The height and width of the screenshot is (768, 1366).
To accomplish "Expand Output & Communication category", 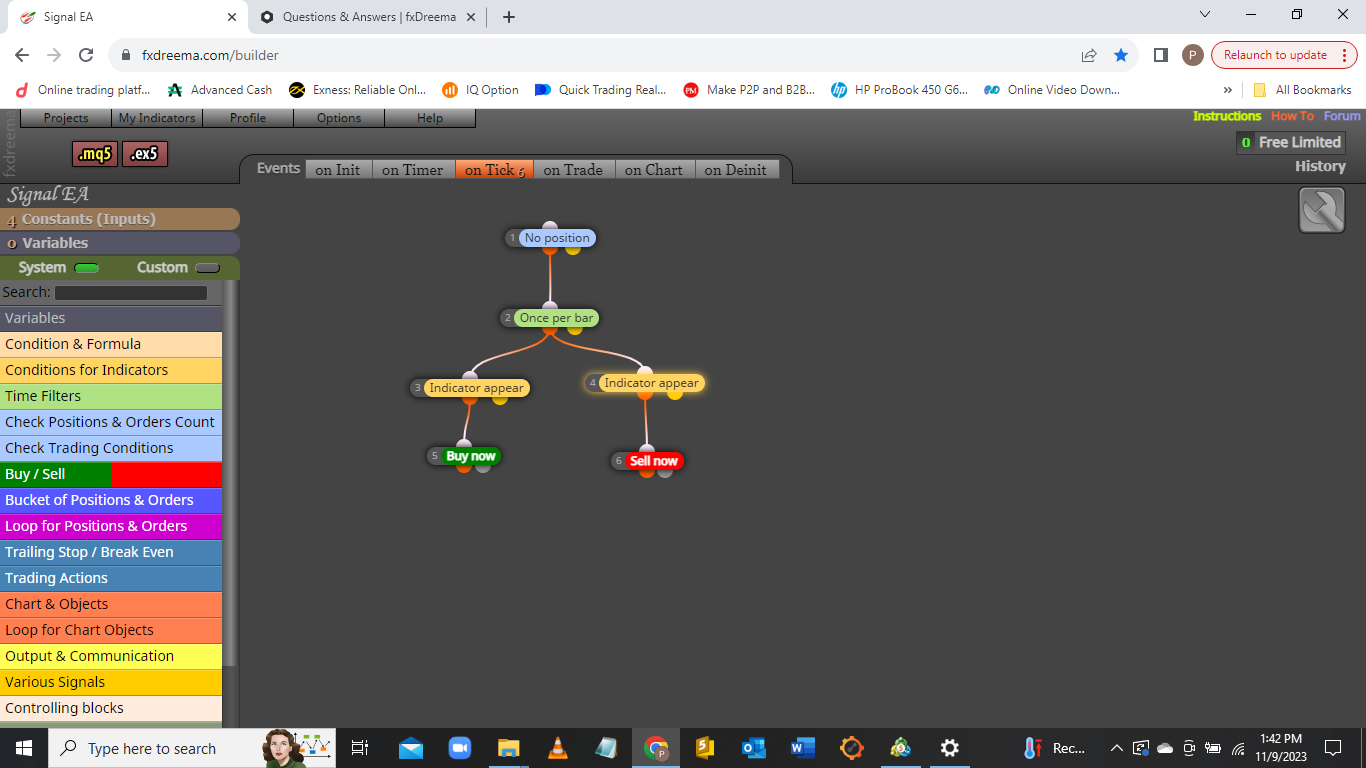I will click(111, 656).
